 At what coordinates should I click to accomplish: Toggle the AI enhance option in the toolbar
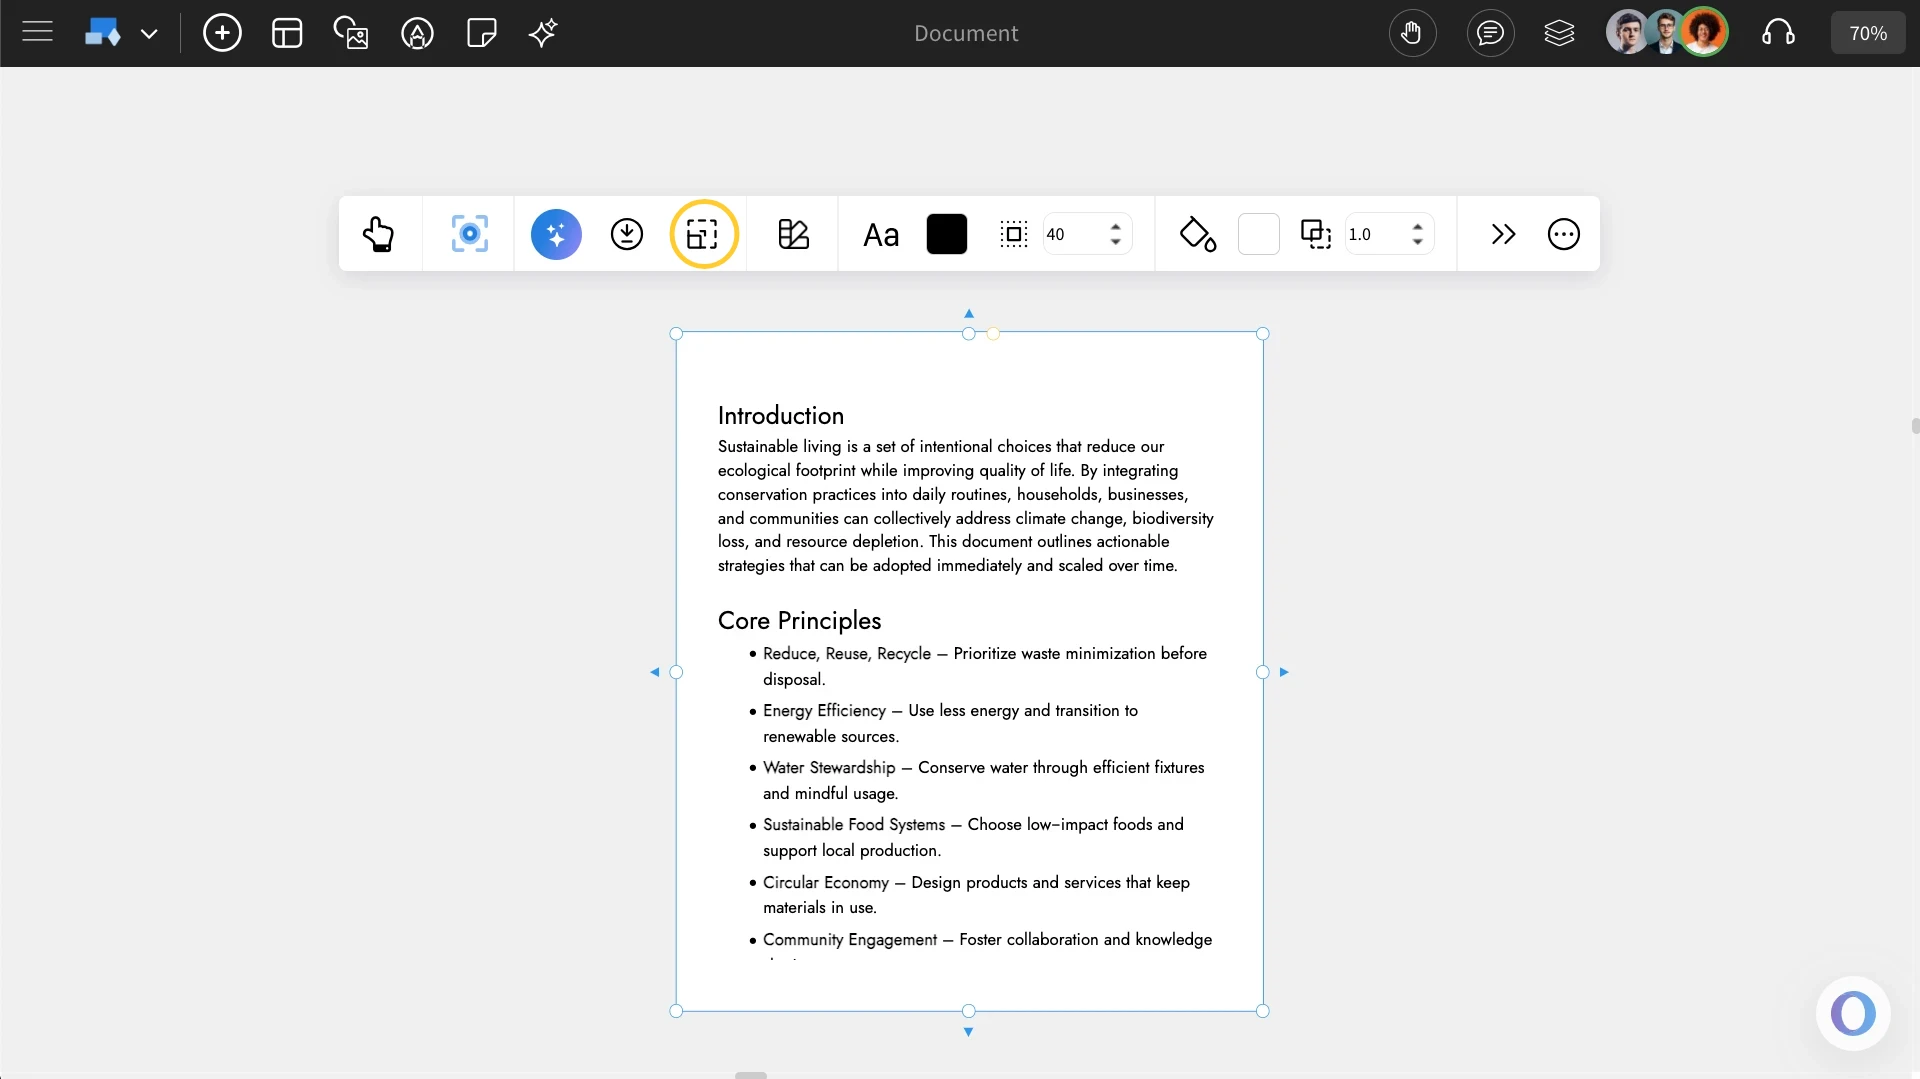coord(556,234)
